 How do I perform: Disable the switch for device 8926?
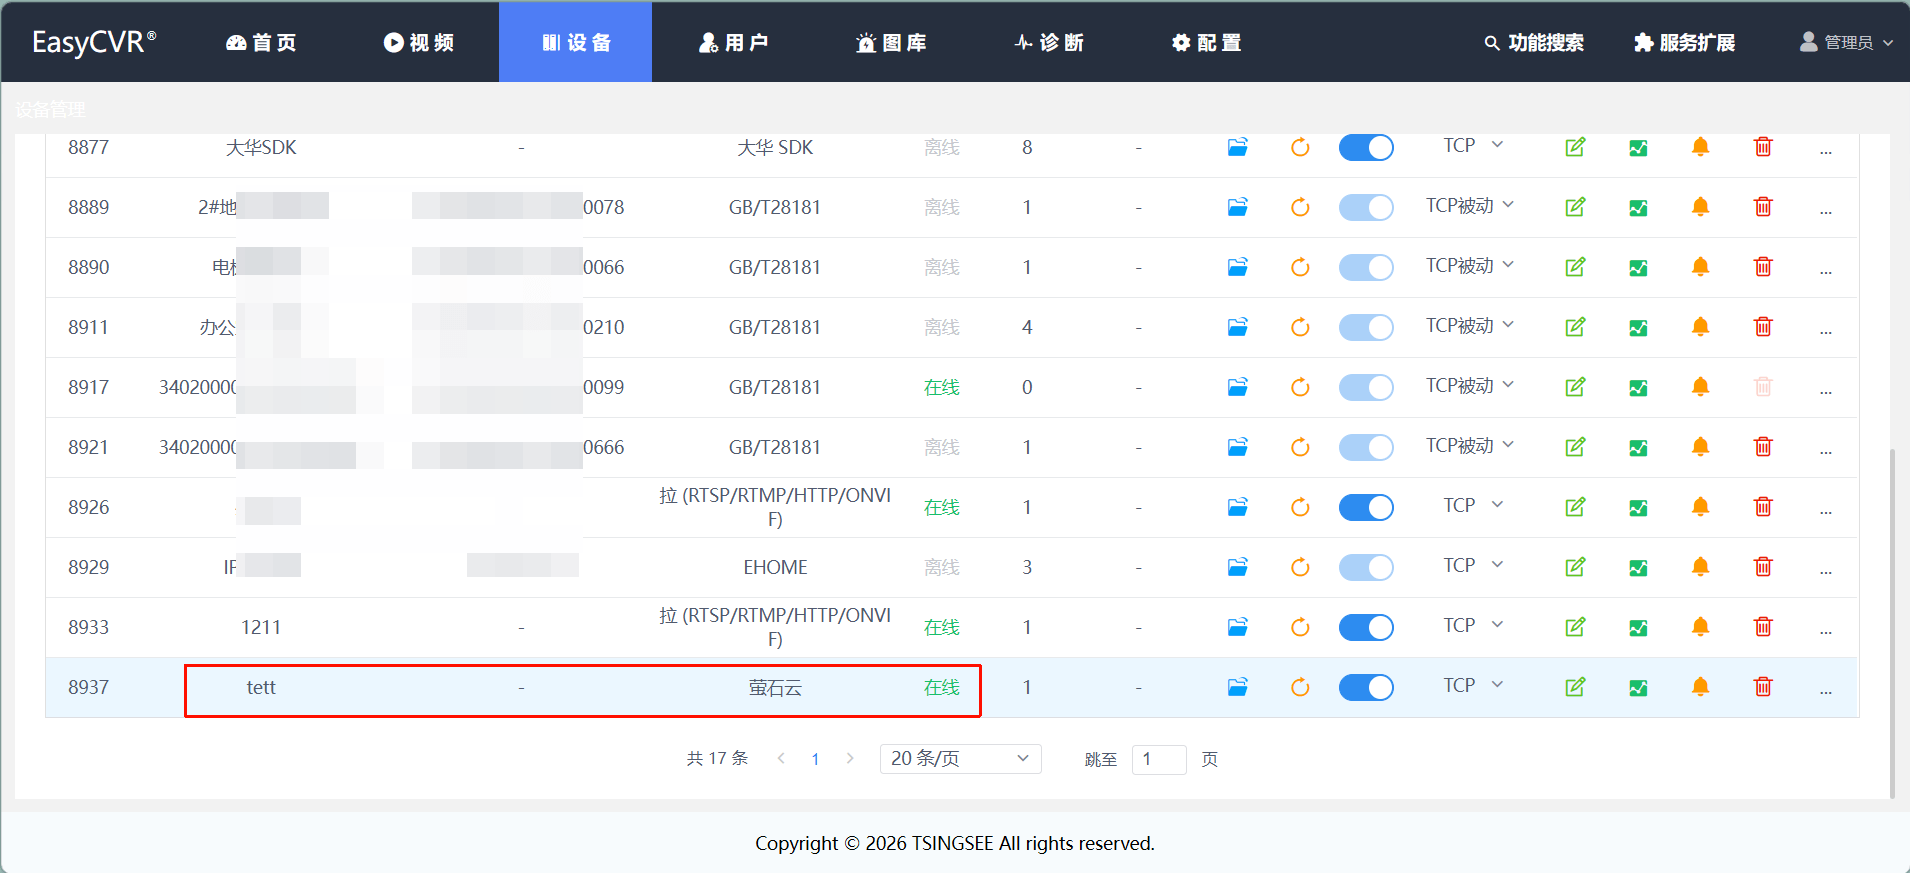click(1366, 508)
